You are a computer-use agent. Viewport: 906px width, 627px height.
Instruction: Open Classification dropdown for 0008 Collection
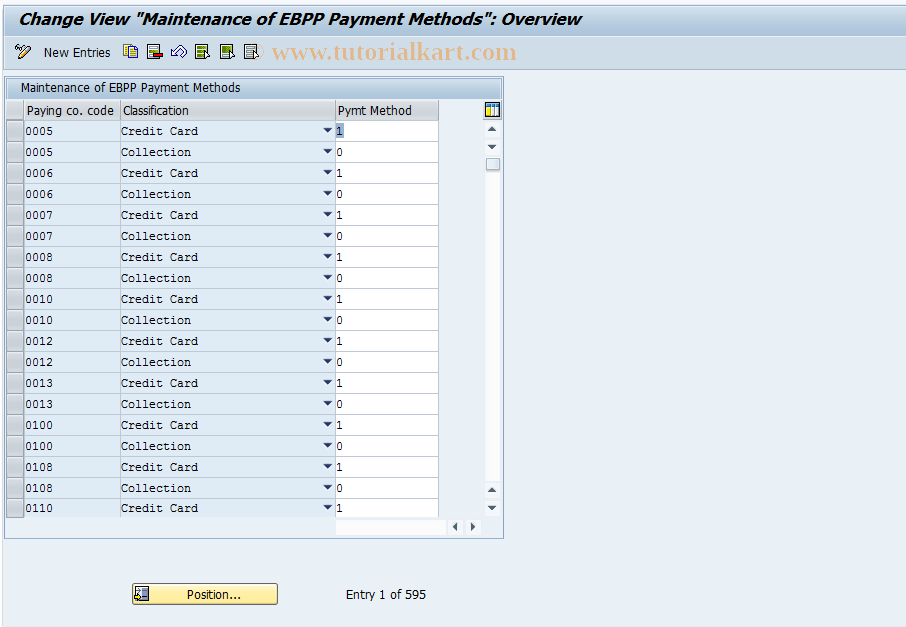tap(328, 277)
